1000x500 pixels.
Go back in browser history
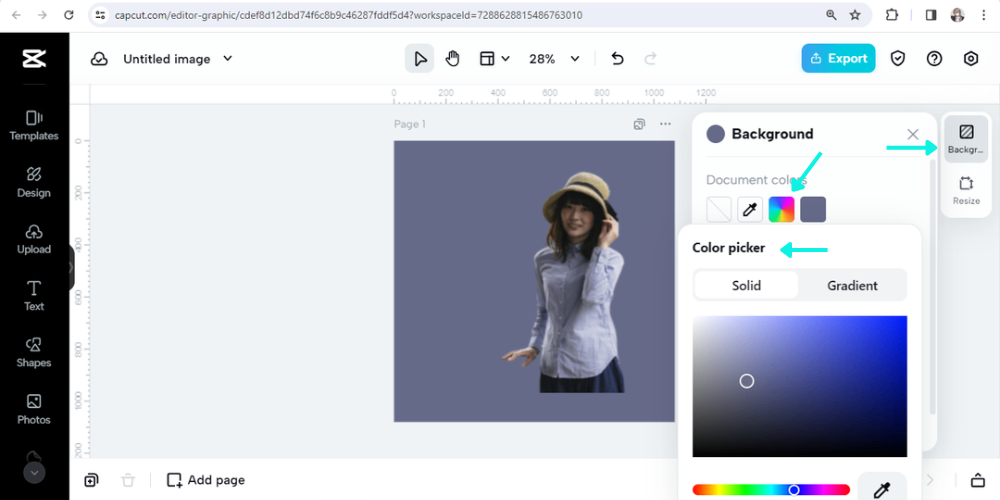point(16,15)
